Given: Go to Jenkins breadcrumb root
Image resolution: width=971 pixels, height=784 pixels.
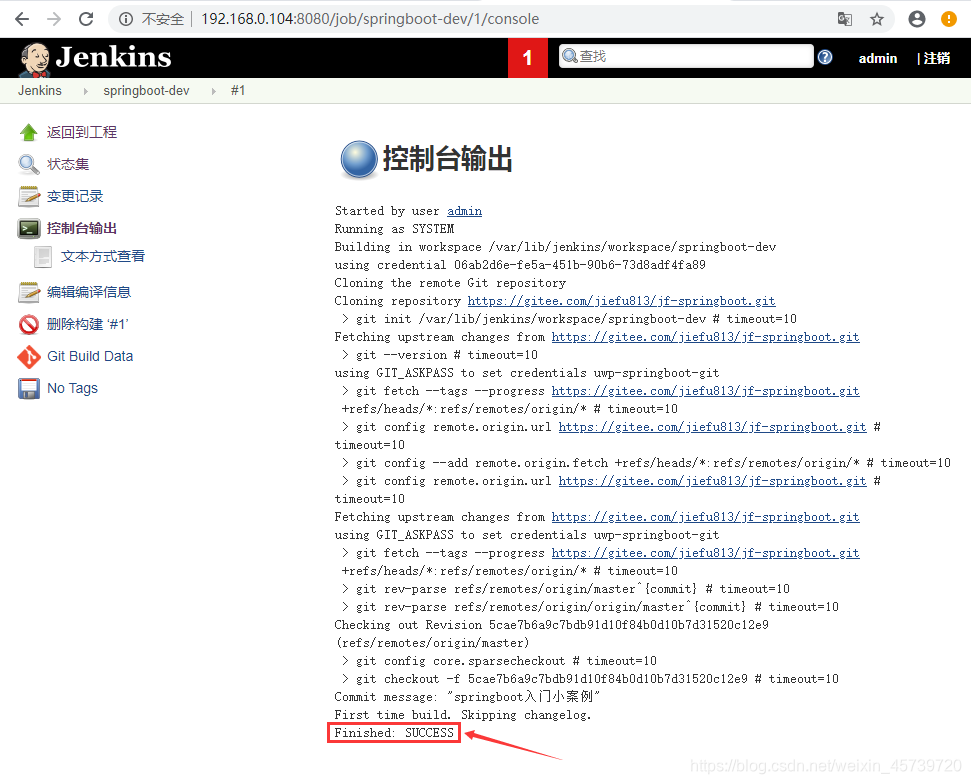Looking at the screenshot, I should point(40,90).
